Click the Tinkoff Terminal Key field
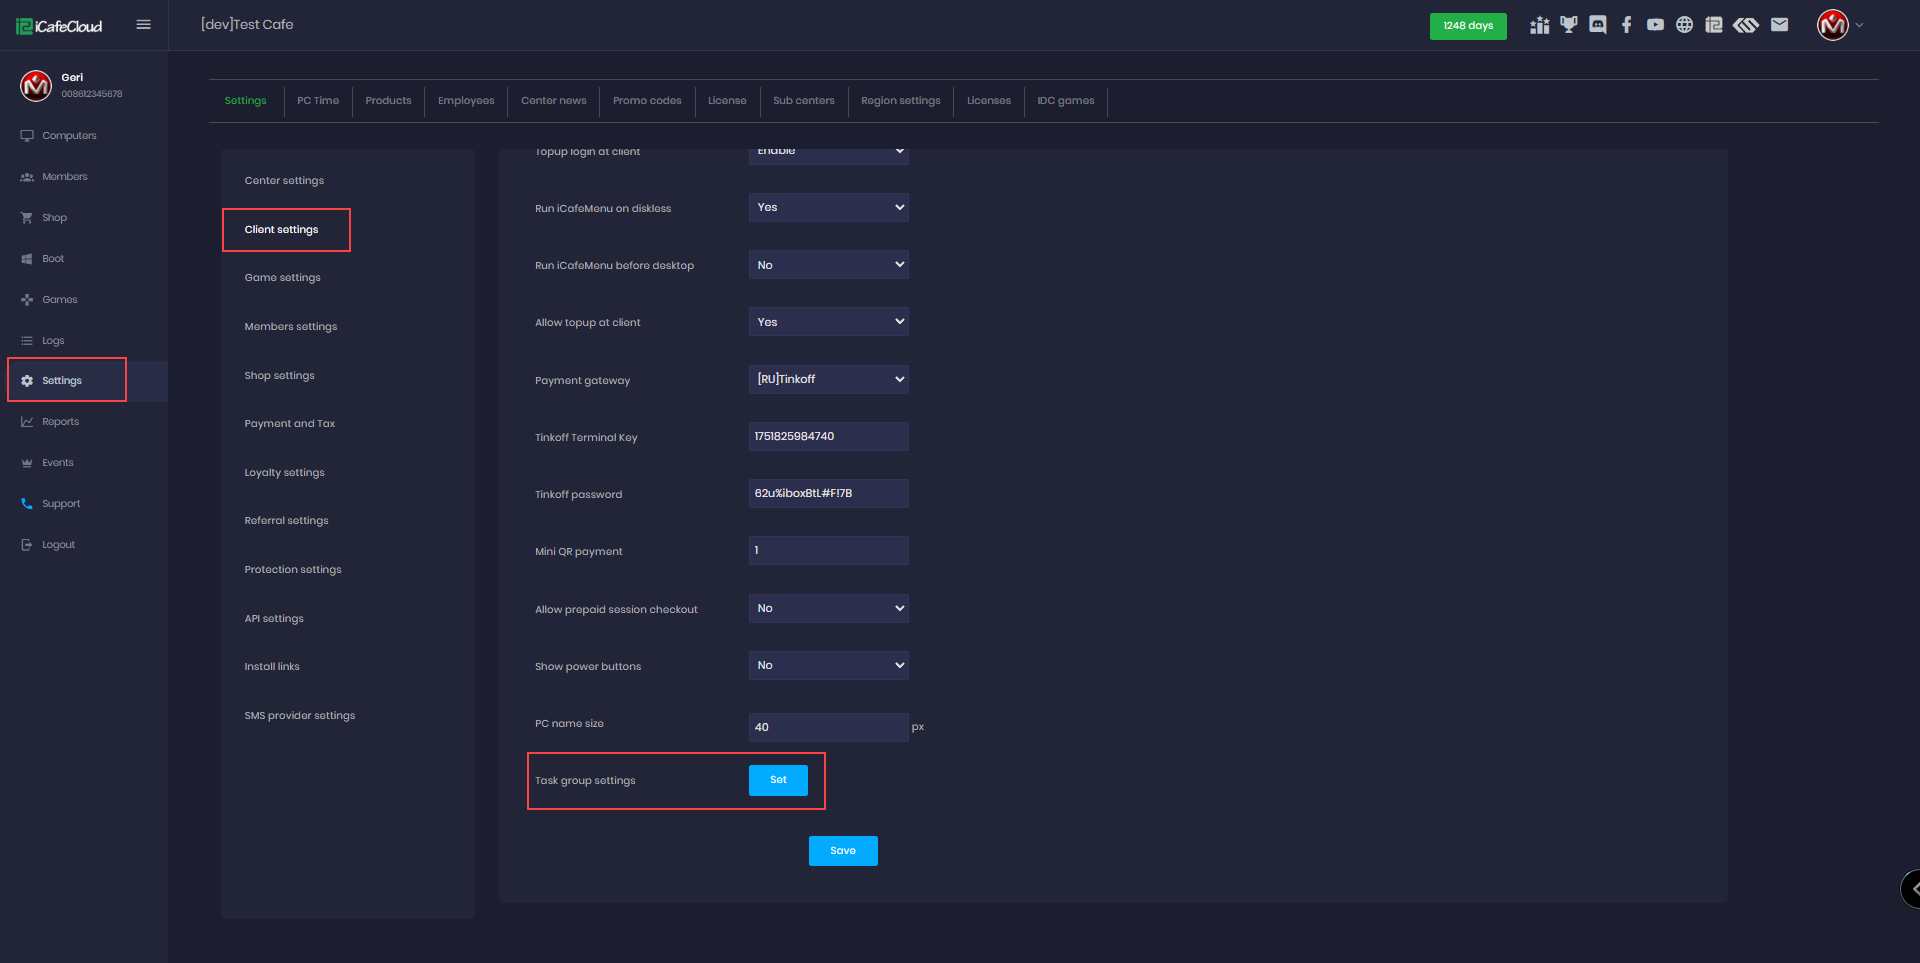 point(828,436)
